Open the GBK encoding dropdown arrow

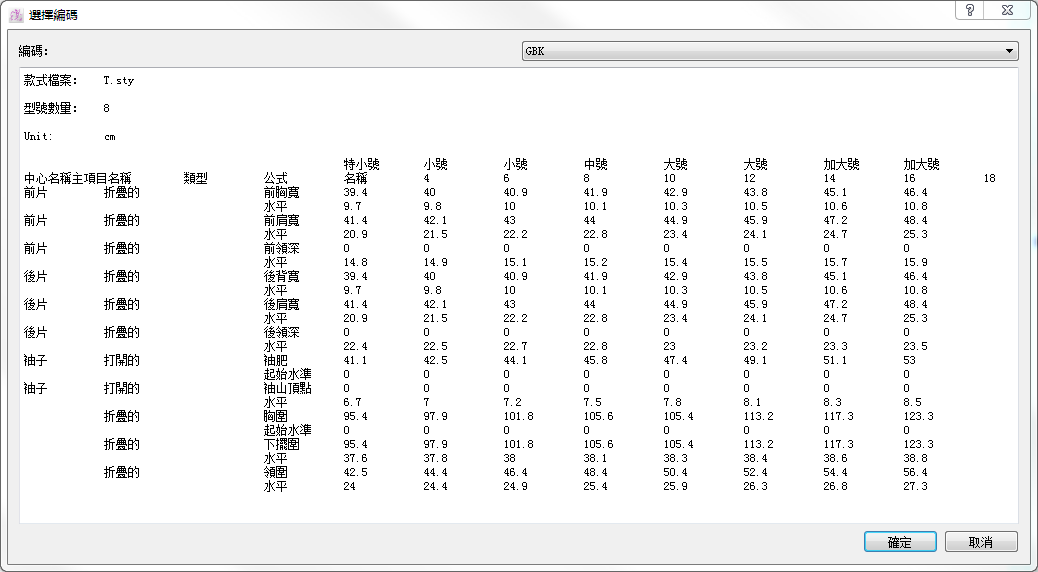(x=1010, y=51)
